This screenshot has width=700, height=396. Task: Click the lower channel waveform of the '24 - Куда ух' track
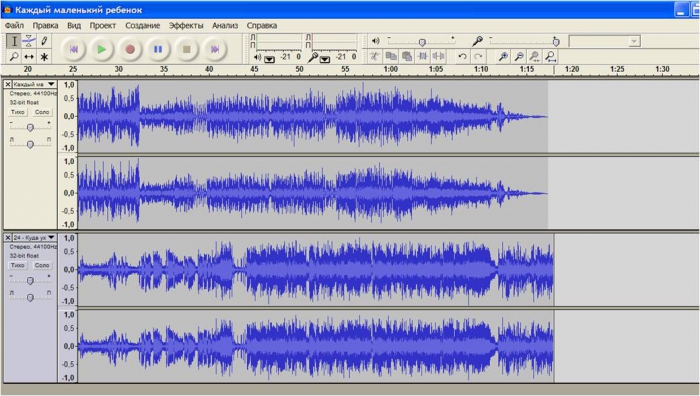316,346
